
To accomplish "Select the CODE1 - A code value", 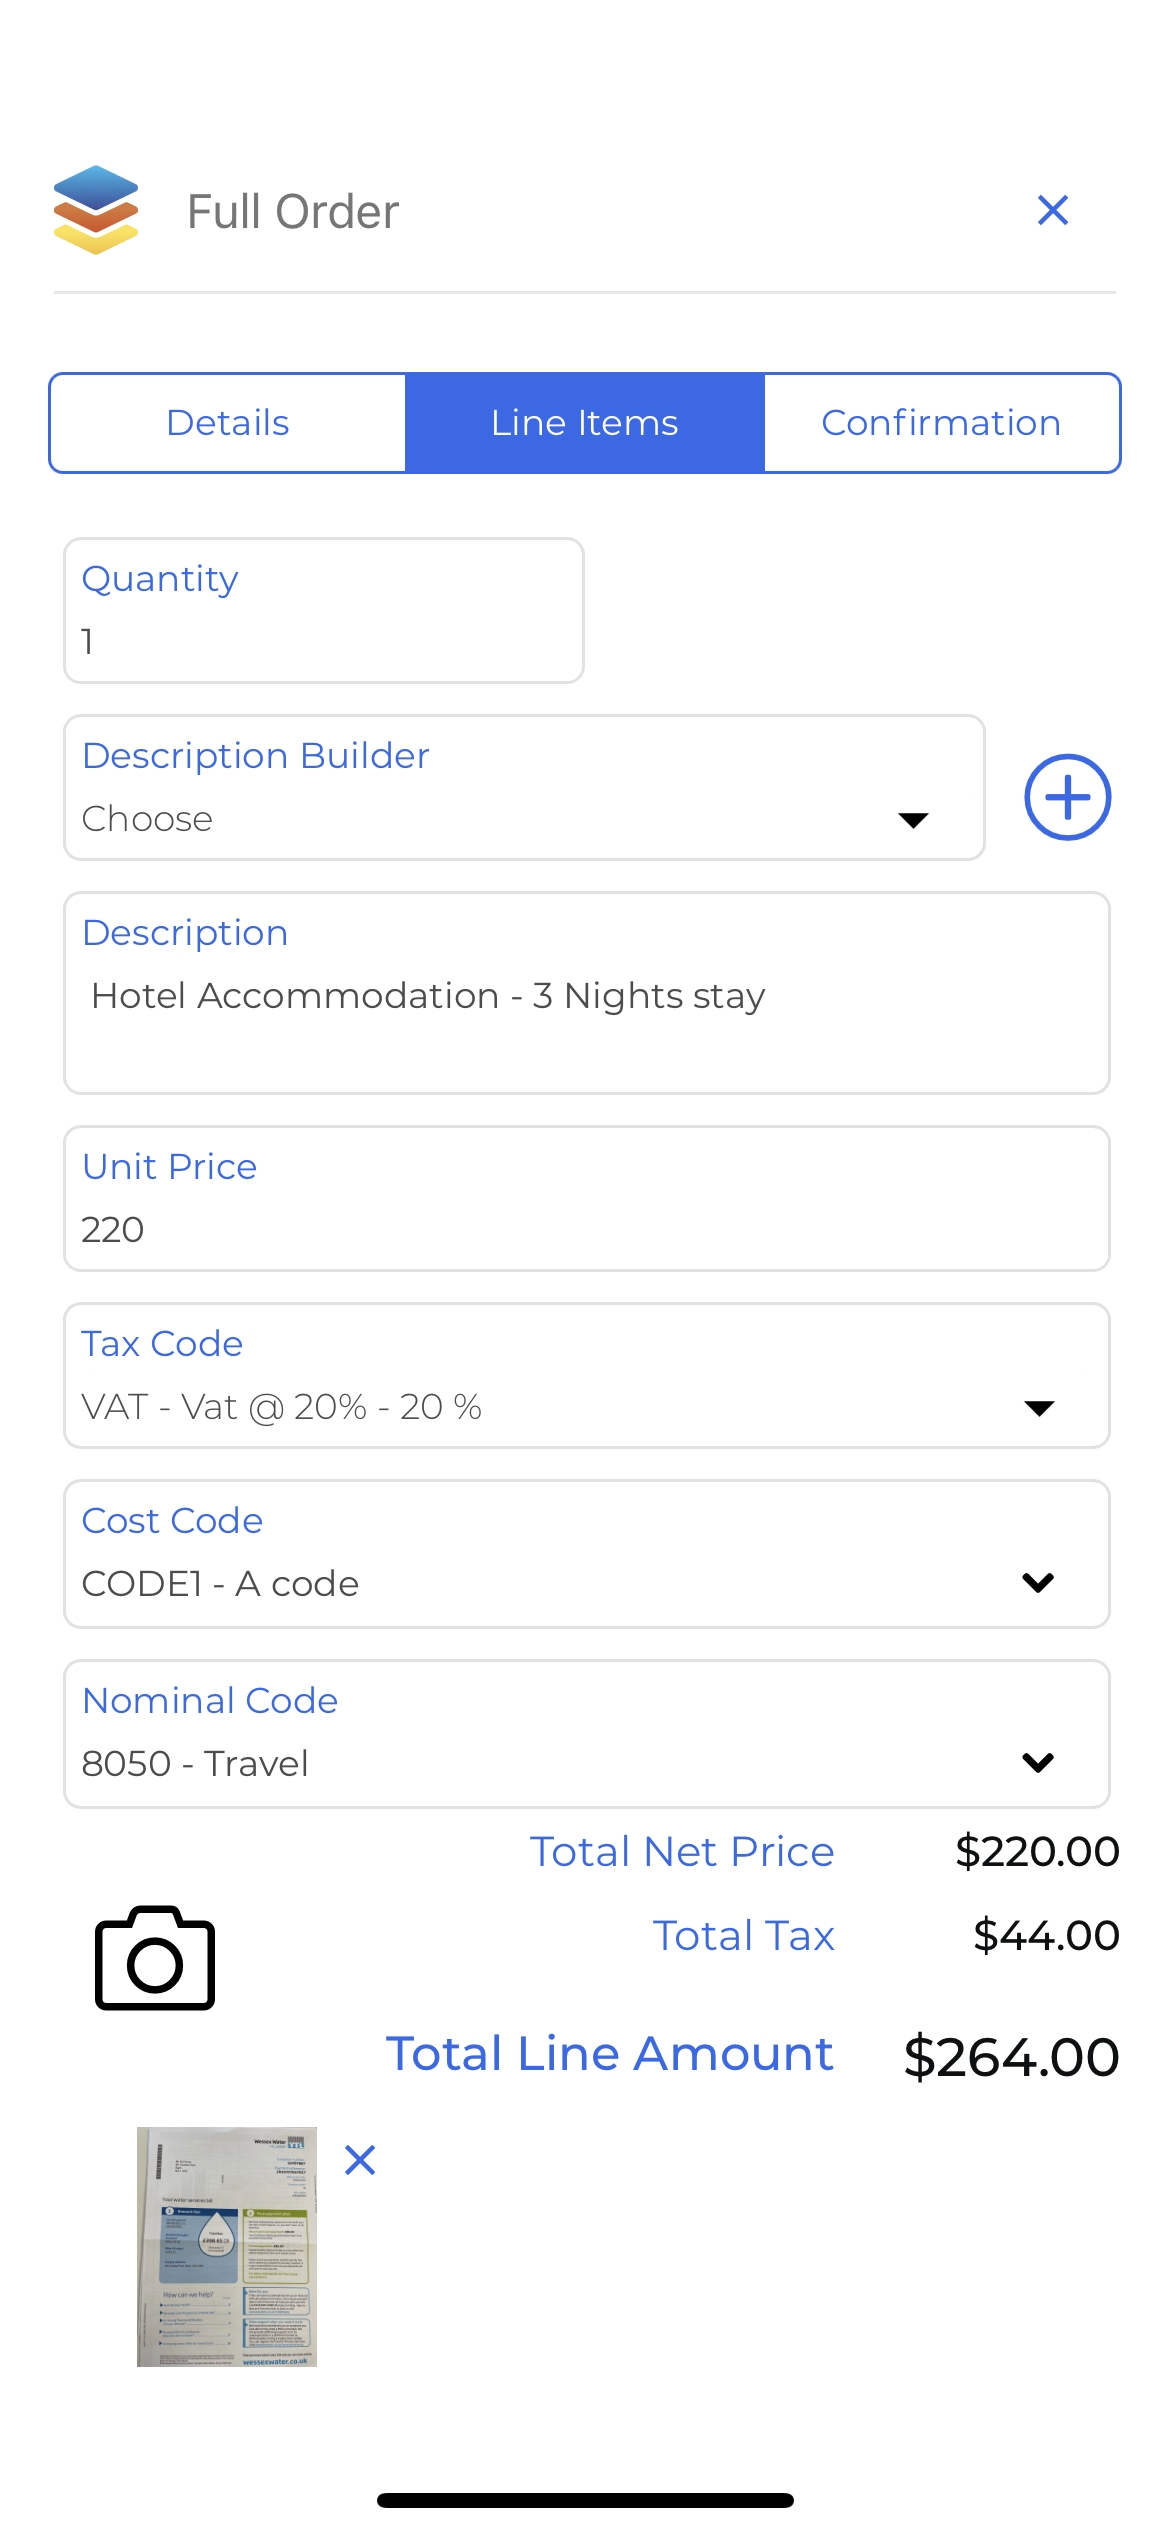I will 220,1584.
